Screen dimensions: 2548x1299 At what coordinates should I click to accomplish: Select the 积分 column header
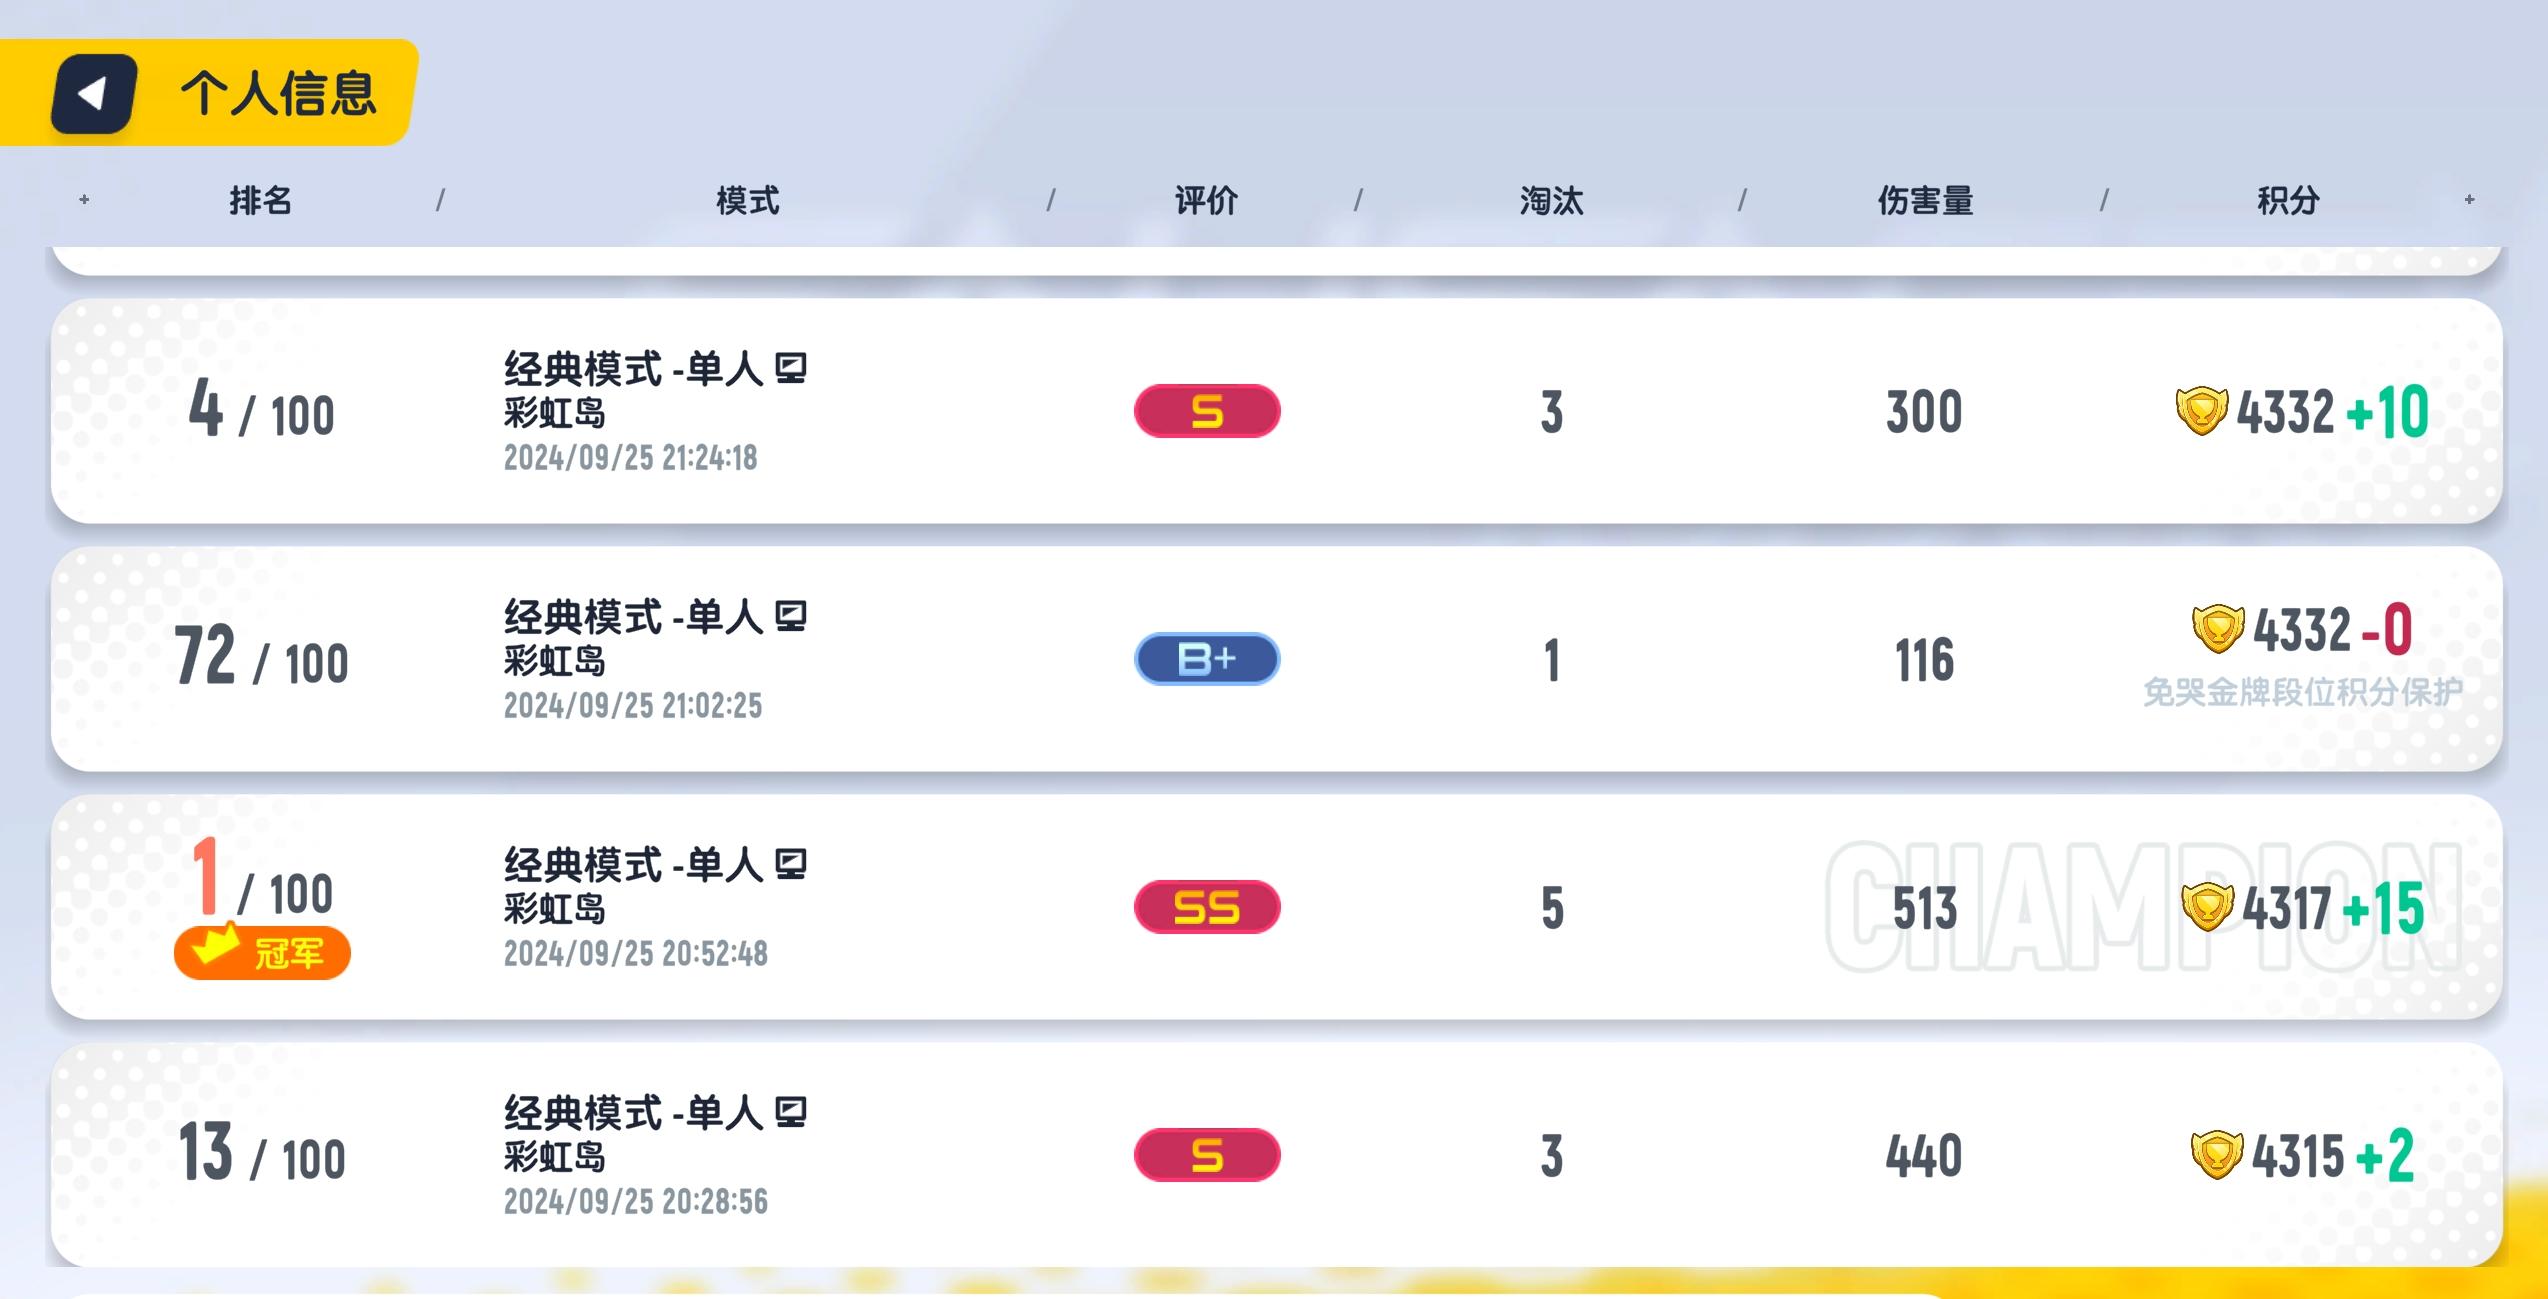(2288, 201)
